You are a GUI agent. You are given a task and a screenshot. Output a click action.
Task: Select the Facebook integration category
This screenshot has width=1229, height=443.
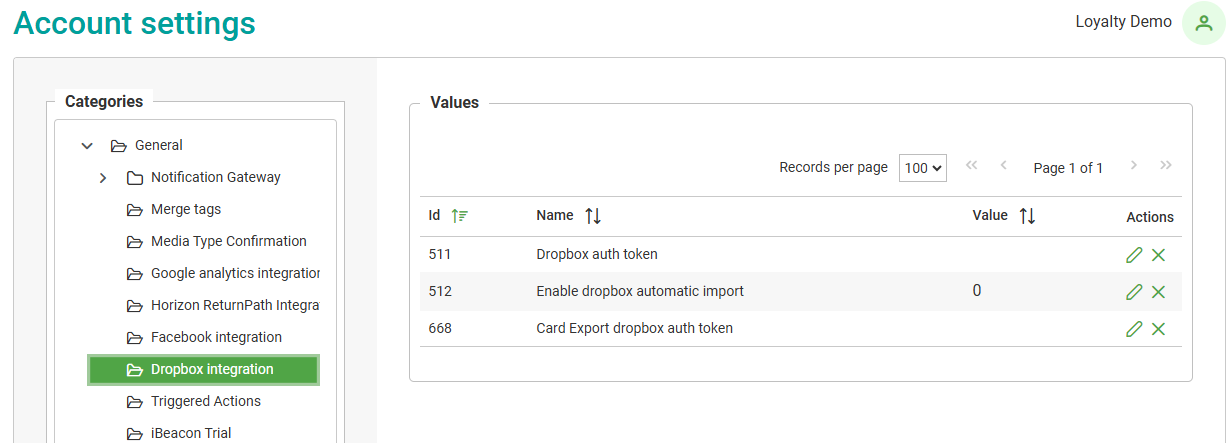(216, 338)
